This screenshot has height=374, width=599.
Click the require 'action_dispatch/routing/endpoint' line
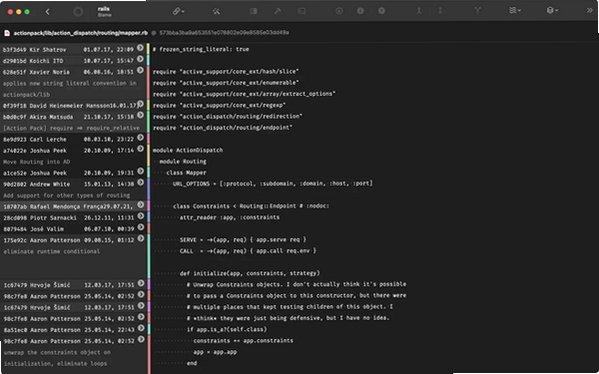click(x=223, y=127)
